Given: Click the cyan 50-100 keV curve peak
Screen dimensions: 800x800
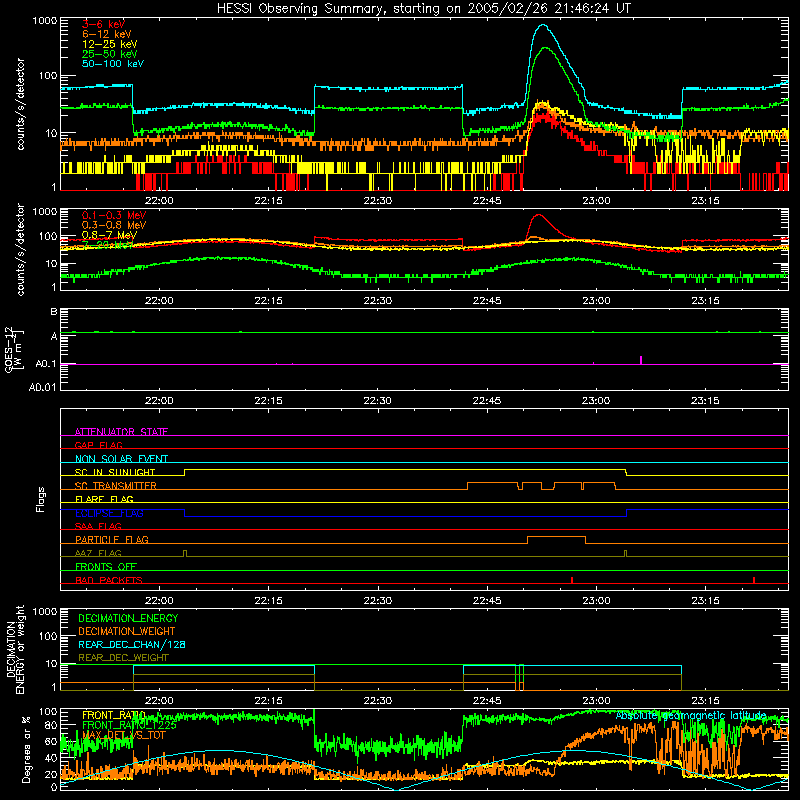Looking at the screenshot, I should (x=543, y=25).
